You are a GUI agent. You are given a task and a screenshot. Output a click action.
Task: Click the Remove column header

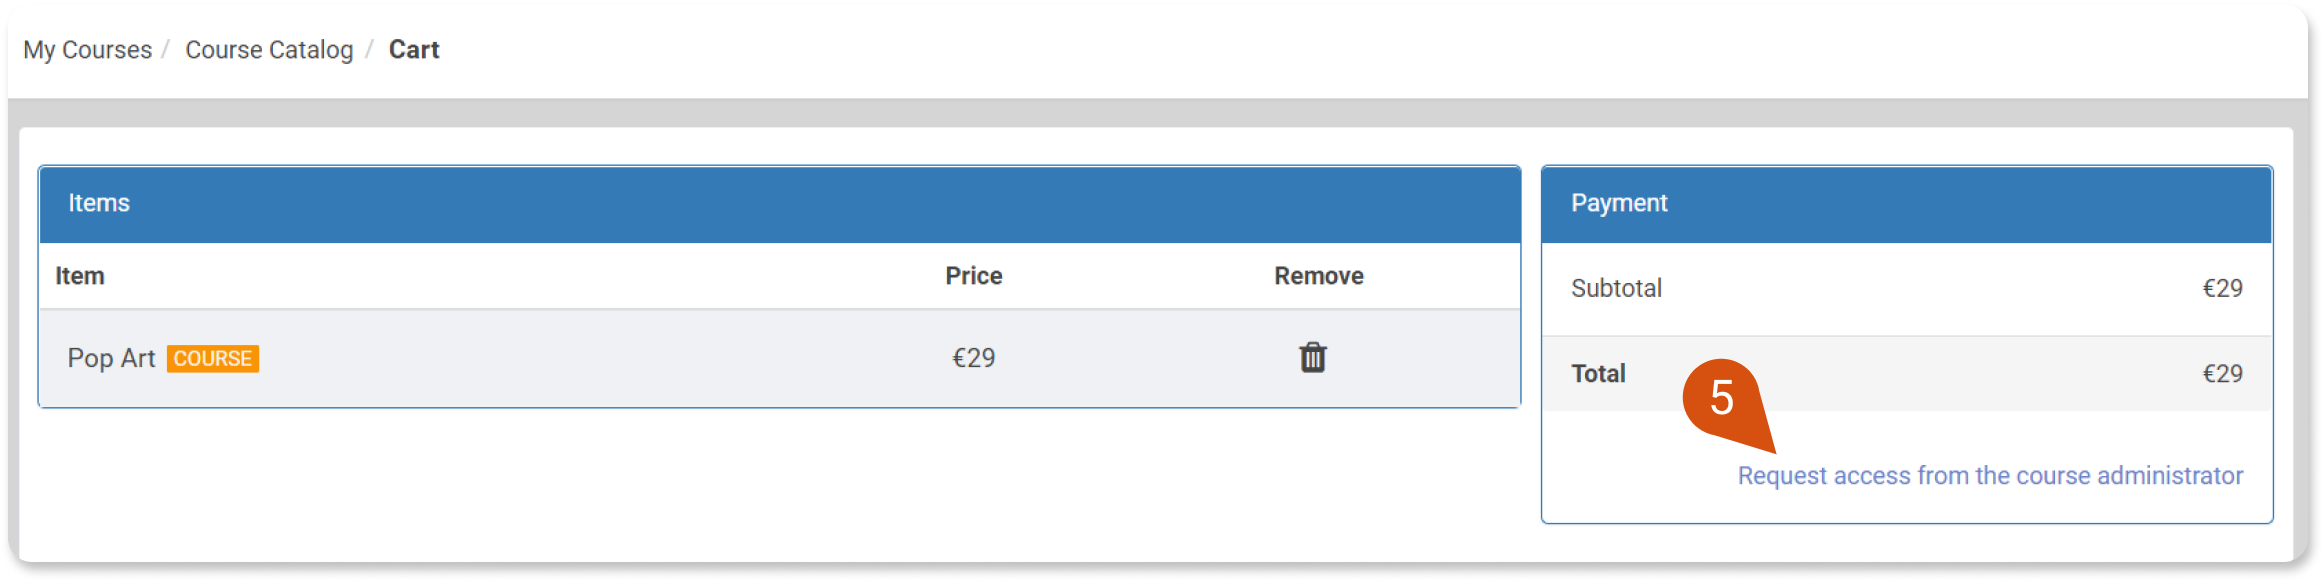[1319, 276]
